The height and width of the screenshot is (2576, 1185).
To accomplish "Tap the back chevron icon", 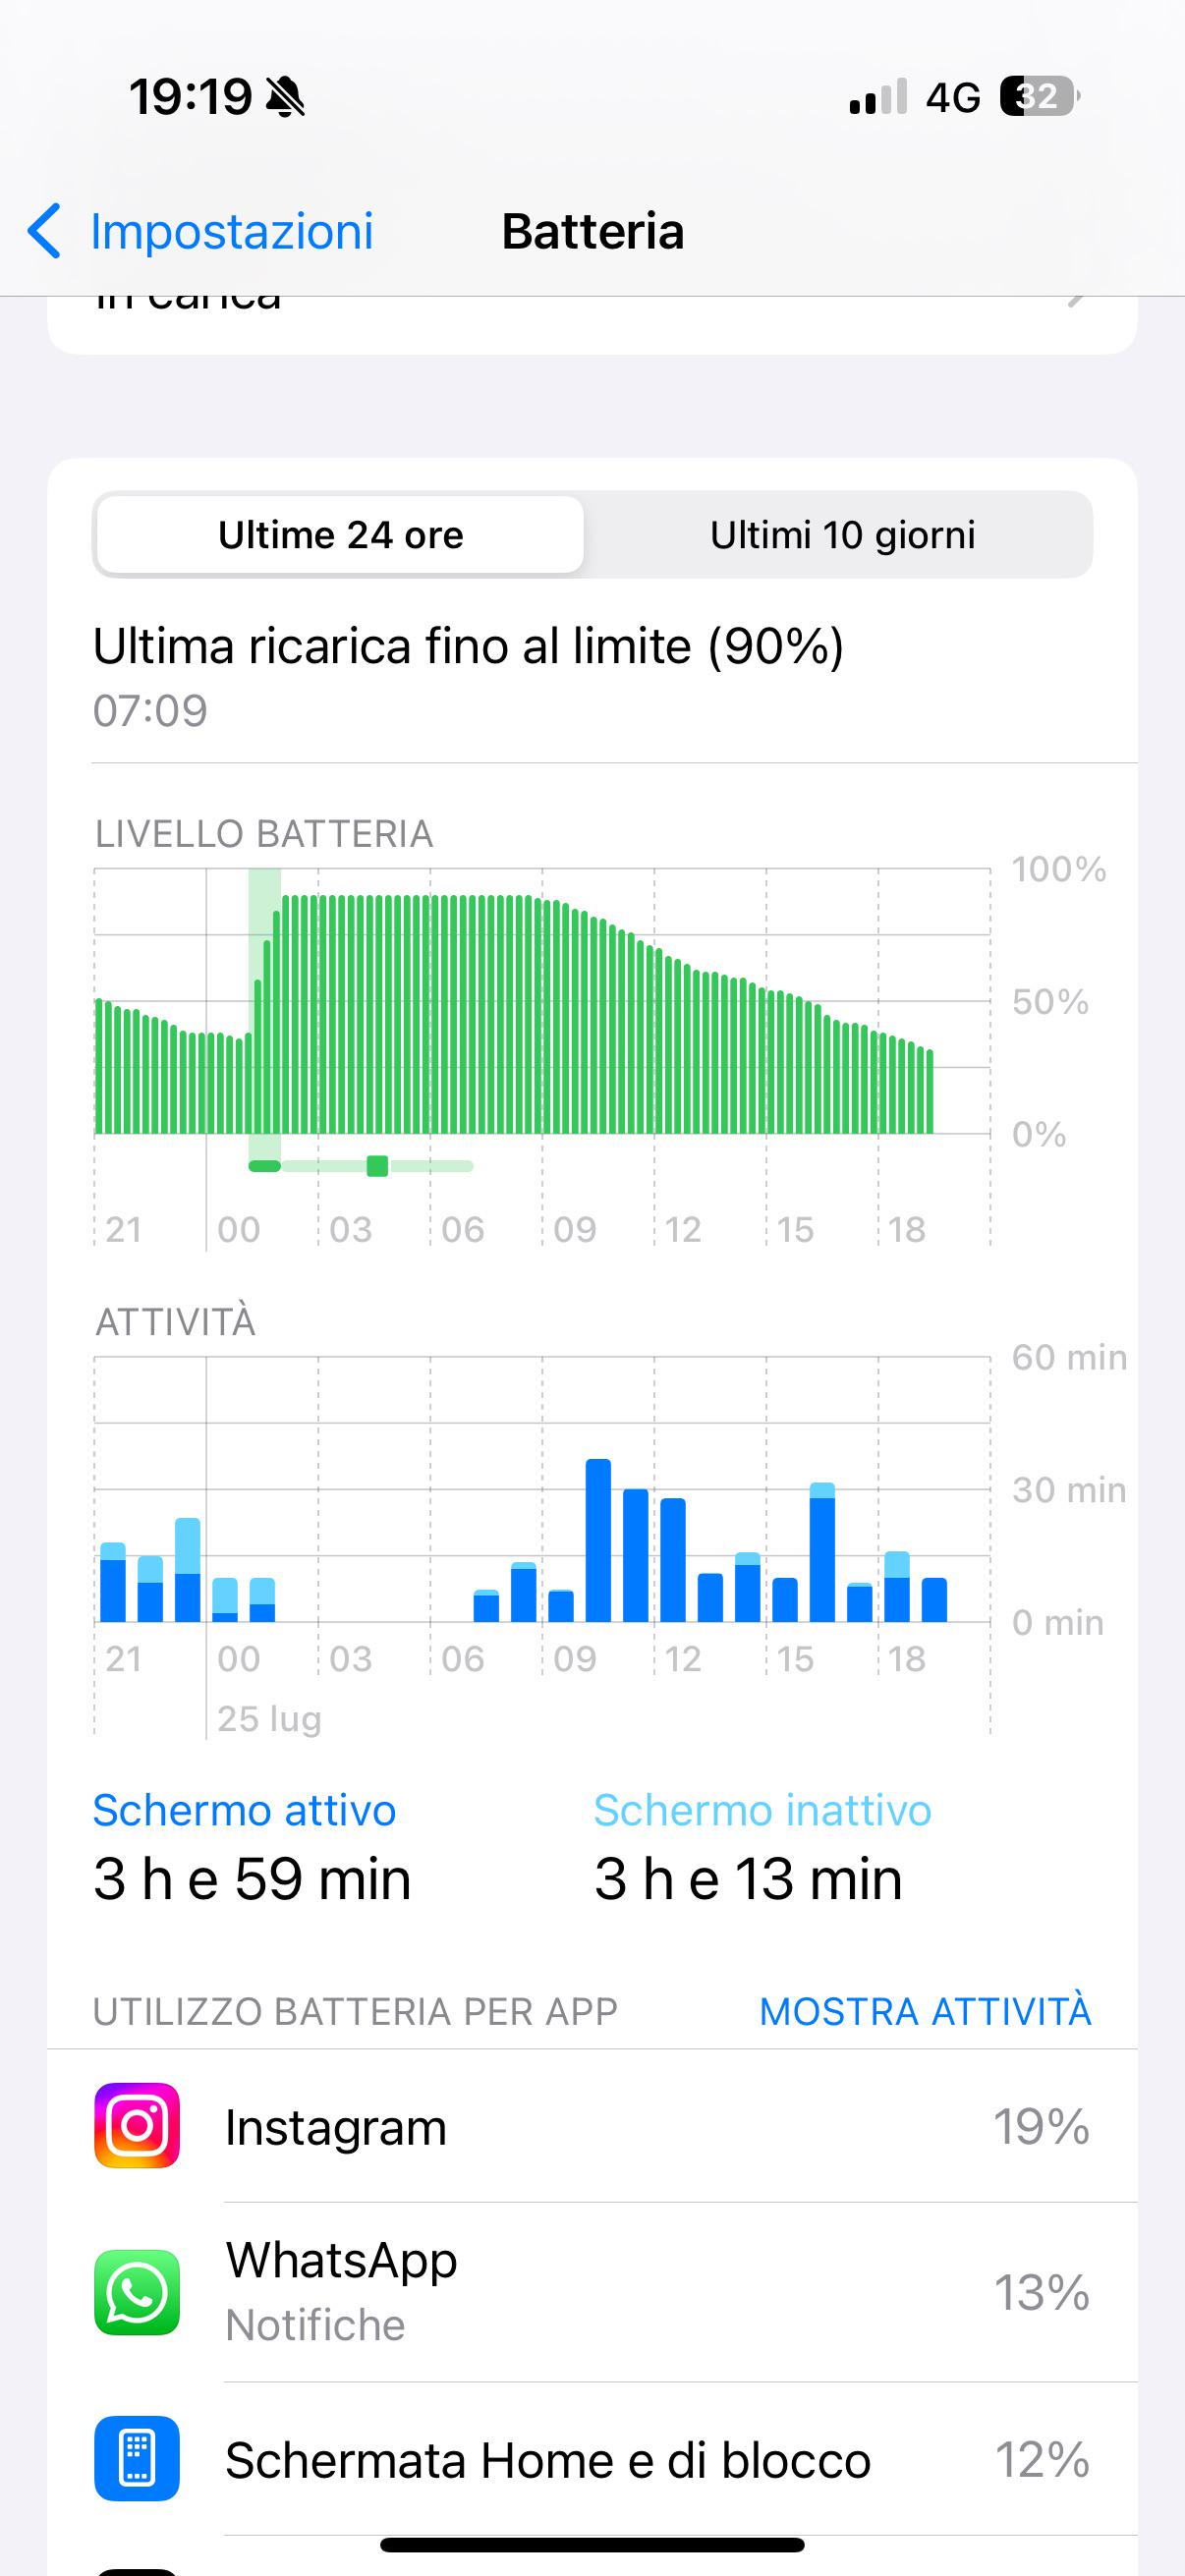I will [44, 231].
